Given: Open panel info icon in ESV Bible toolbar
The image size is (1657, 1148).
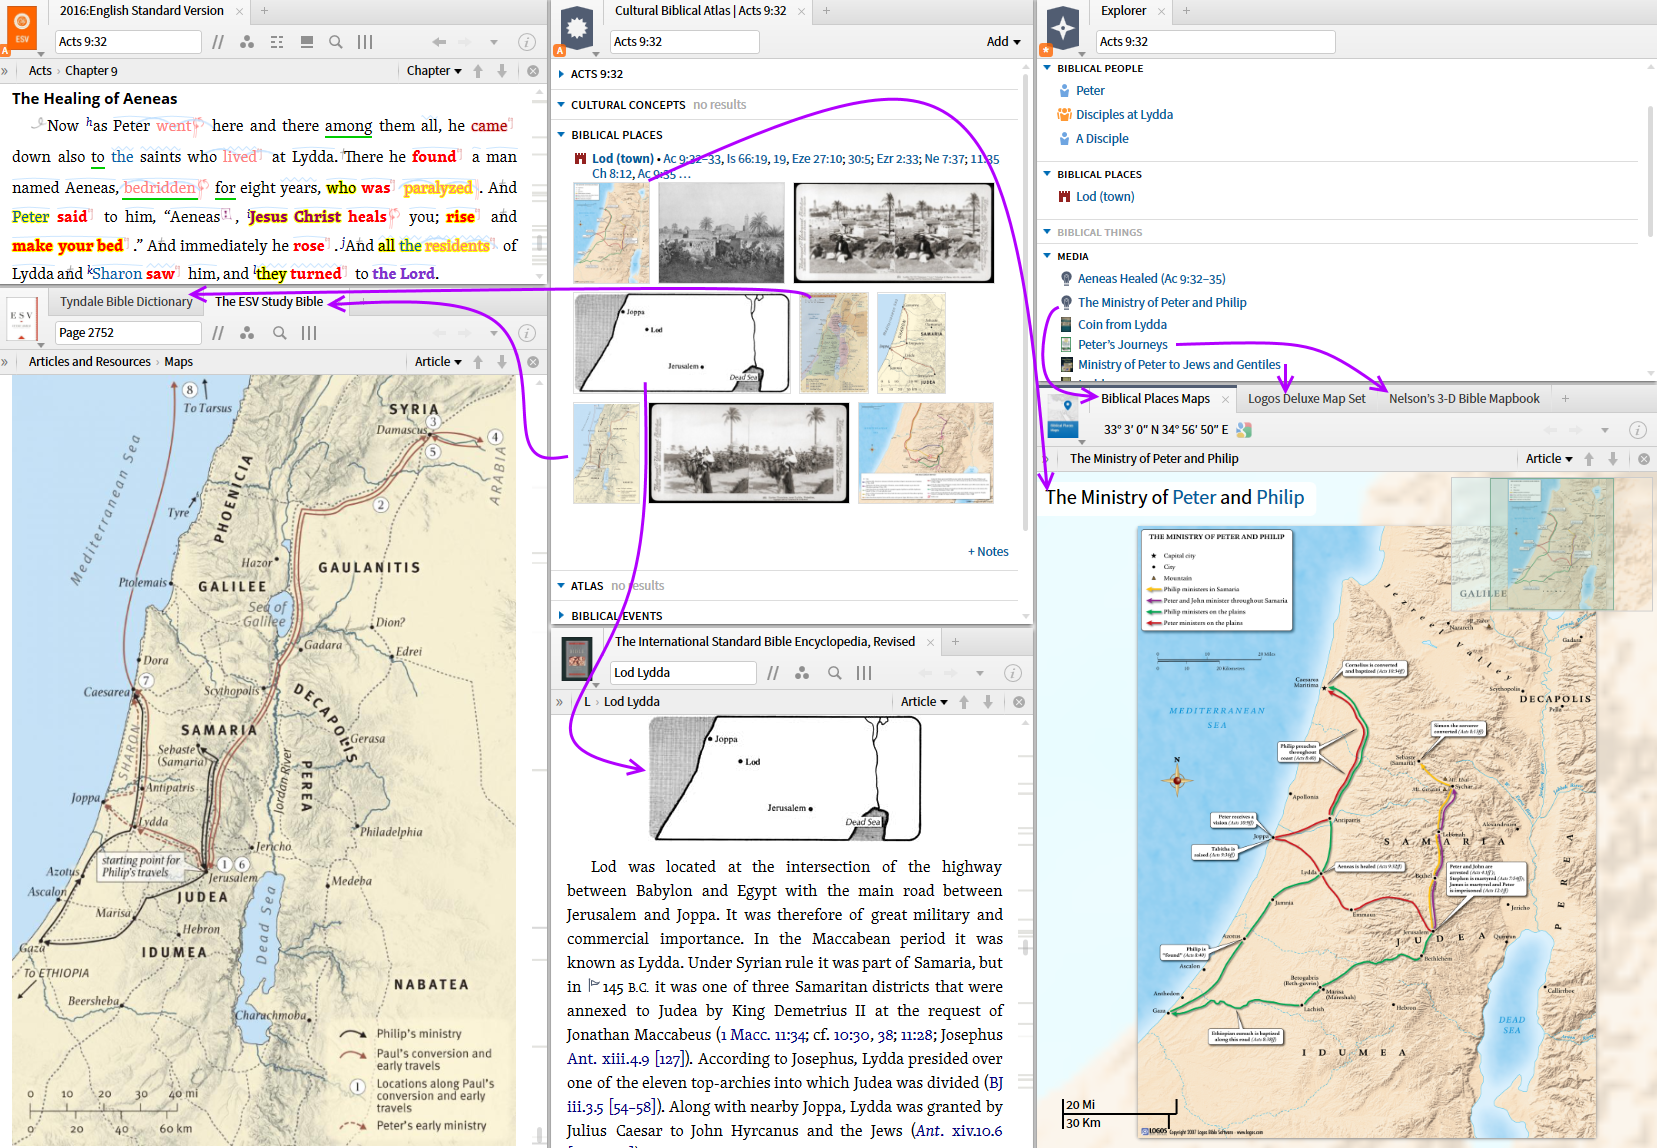Looking at the screenshot, I should [527, 42].
